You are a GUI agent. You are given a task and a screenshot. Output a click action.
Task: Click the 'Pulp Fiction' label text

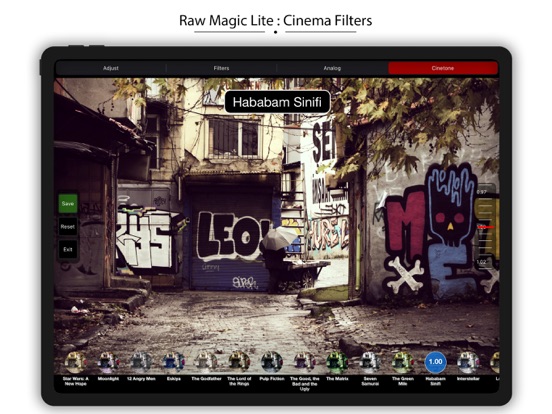pyautogui.click(x=272, y=379)
